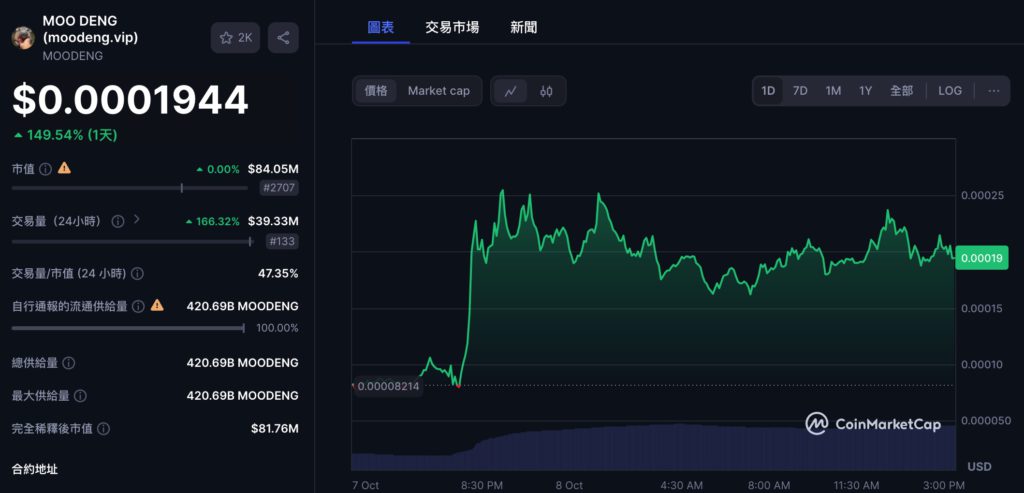The width and height of the screenshot is (1024, 493).
Task: Select the 7D time range
Action: click(800, 91)
